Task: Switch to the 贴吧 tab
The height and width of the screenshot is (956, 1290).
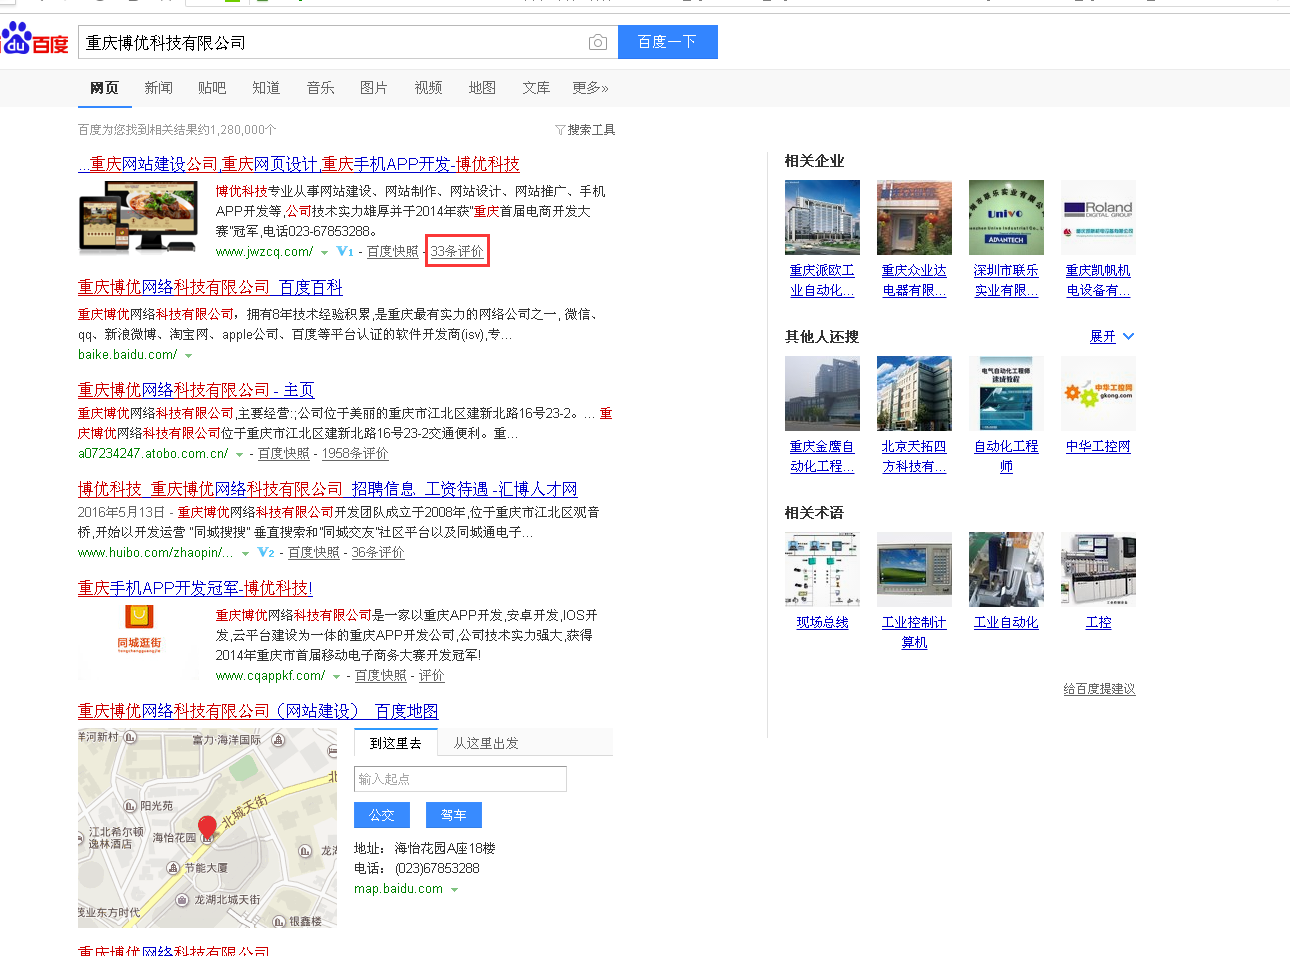Action: [212, 88]
